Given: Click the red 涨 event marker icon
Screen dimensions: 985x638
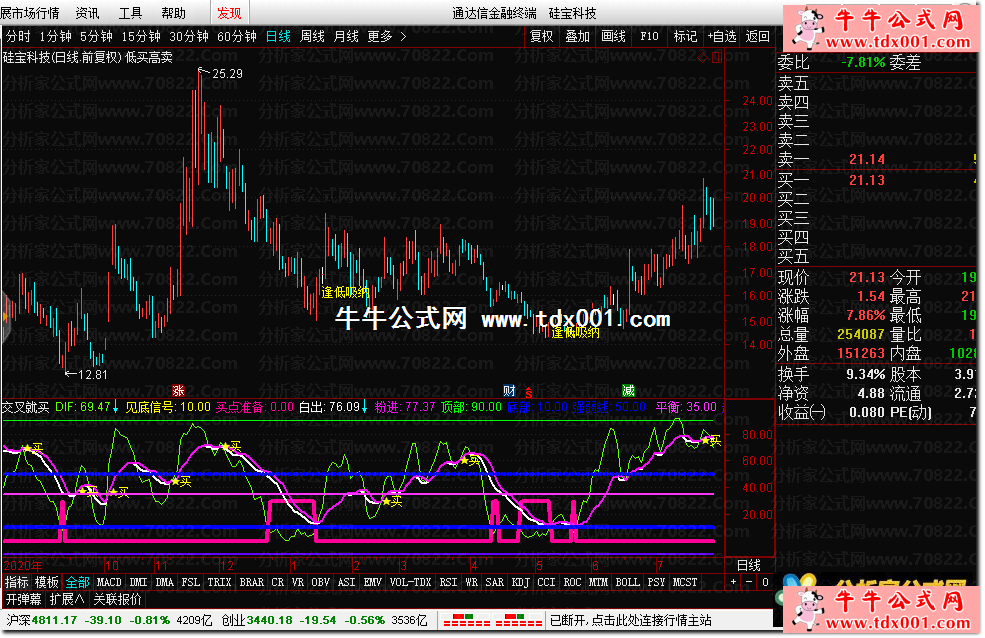Looking at the screenshot, I should click(x=178, y=390).
